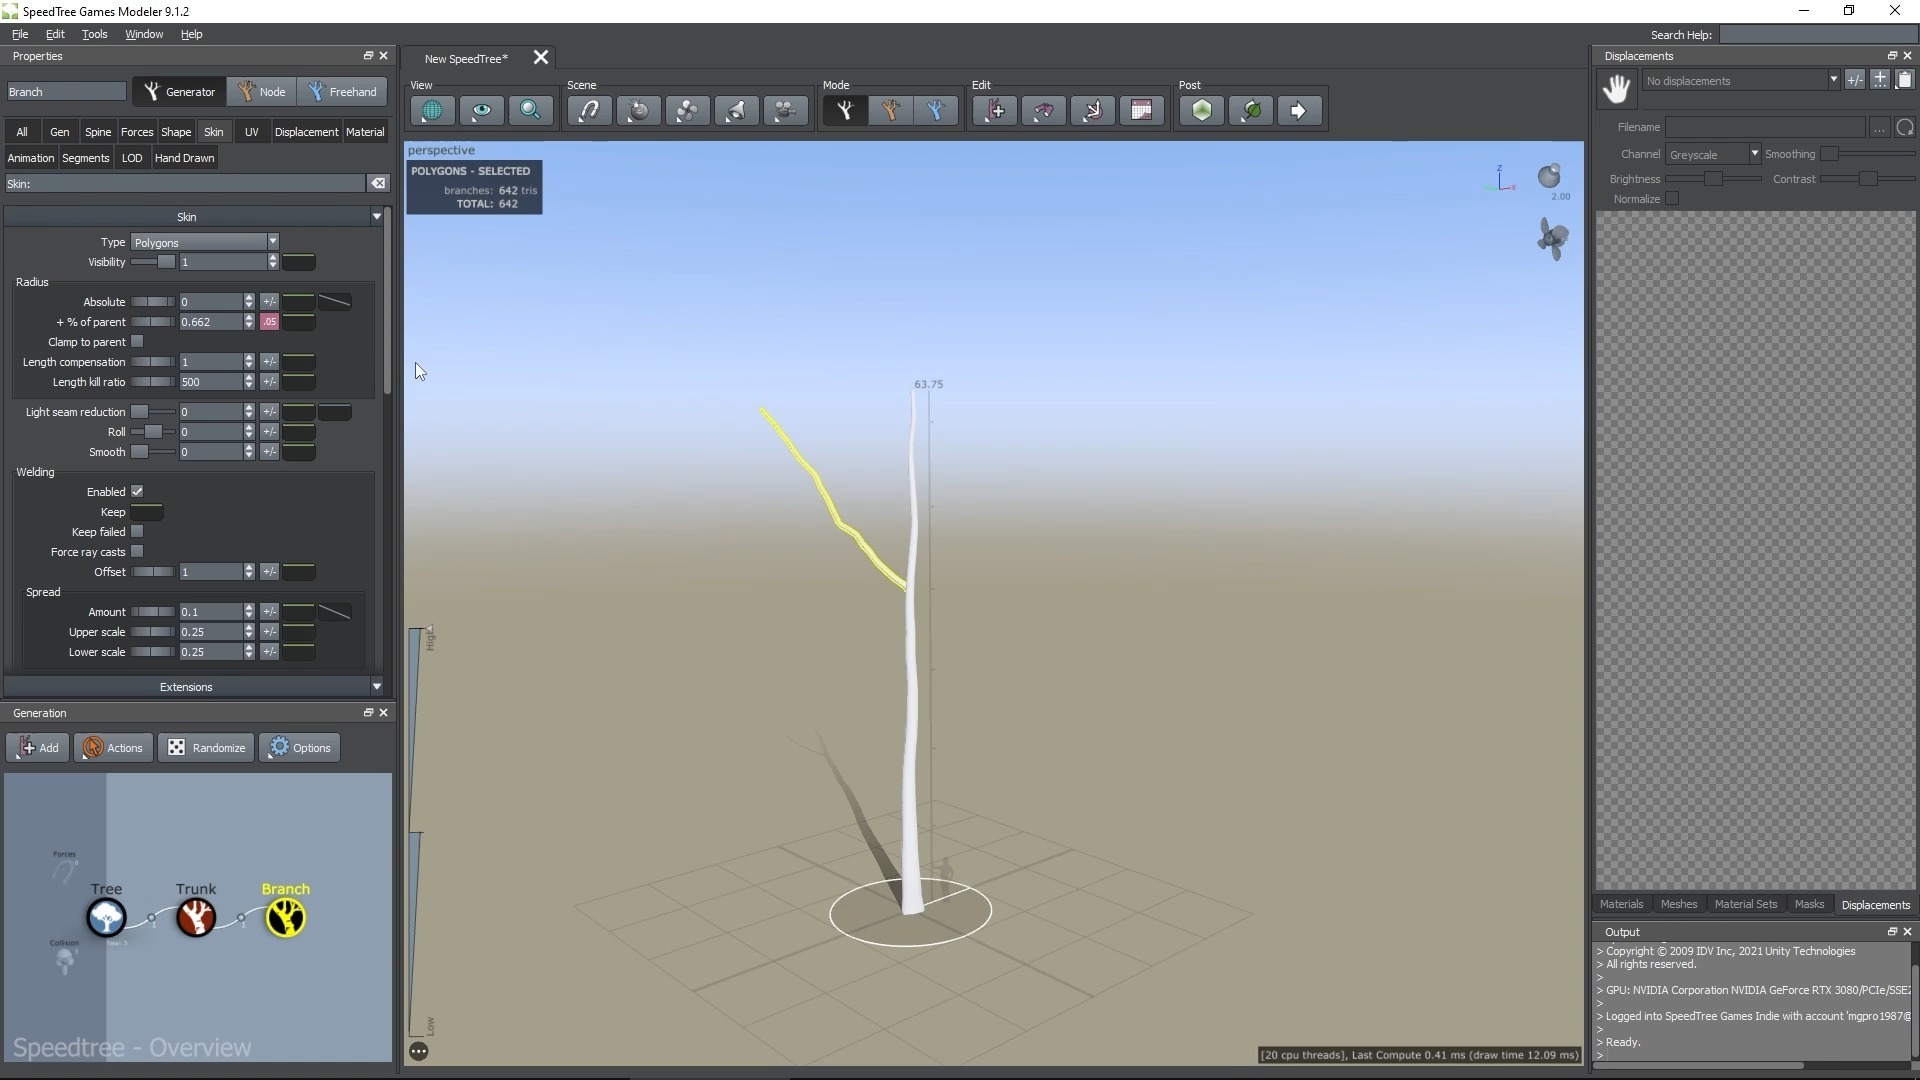Open the Tools menu

point(94,34)
